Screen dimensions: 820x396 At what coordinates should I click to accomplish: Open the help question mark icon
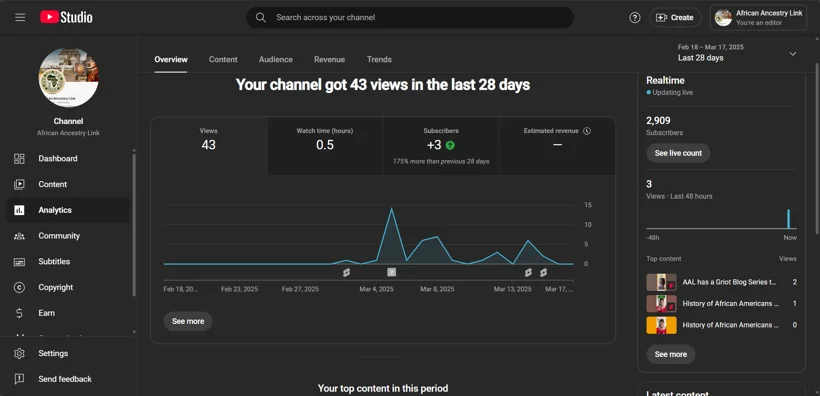click(634, 17)
